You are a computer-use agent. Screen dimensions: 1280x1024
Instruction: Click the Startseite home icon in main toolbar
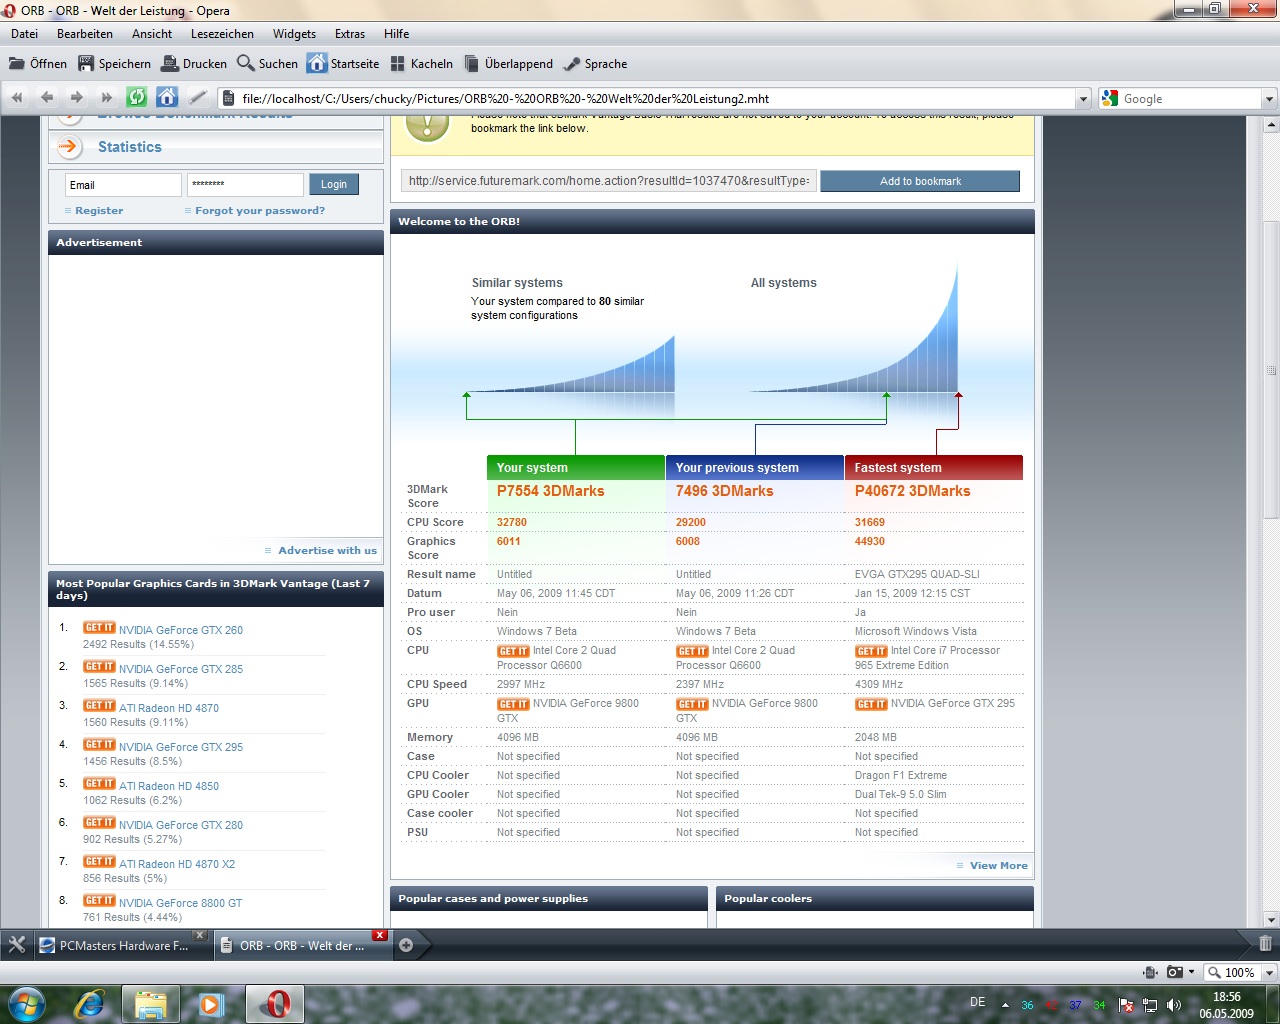pos(317,64)
